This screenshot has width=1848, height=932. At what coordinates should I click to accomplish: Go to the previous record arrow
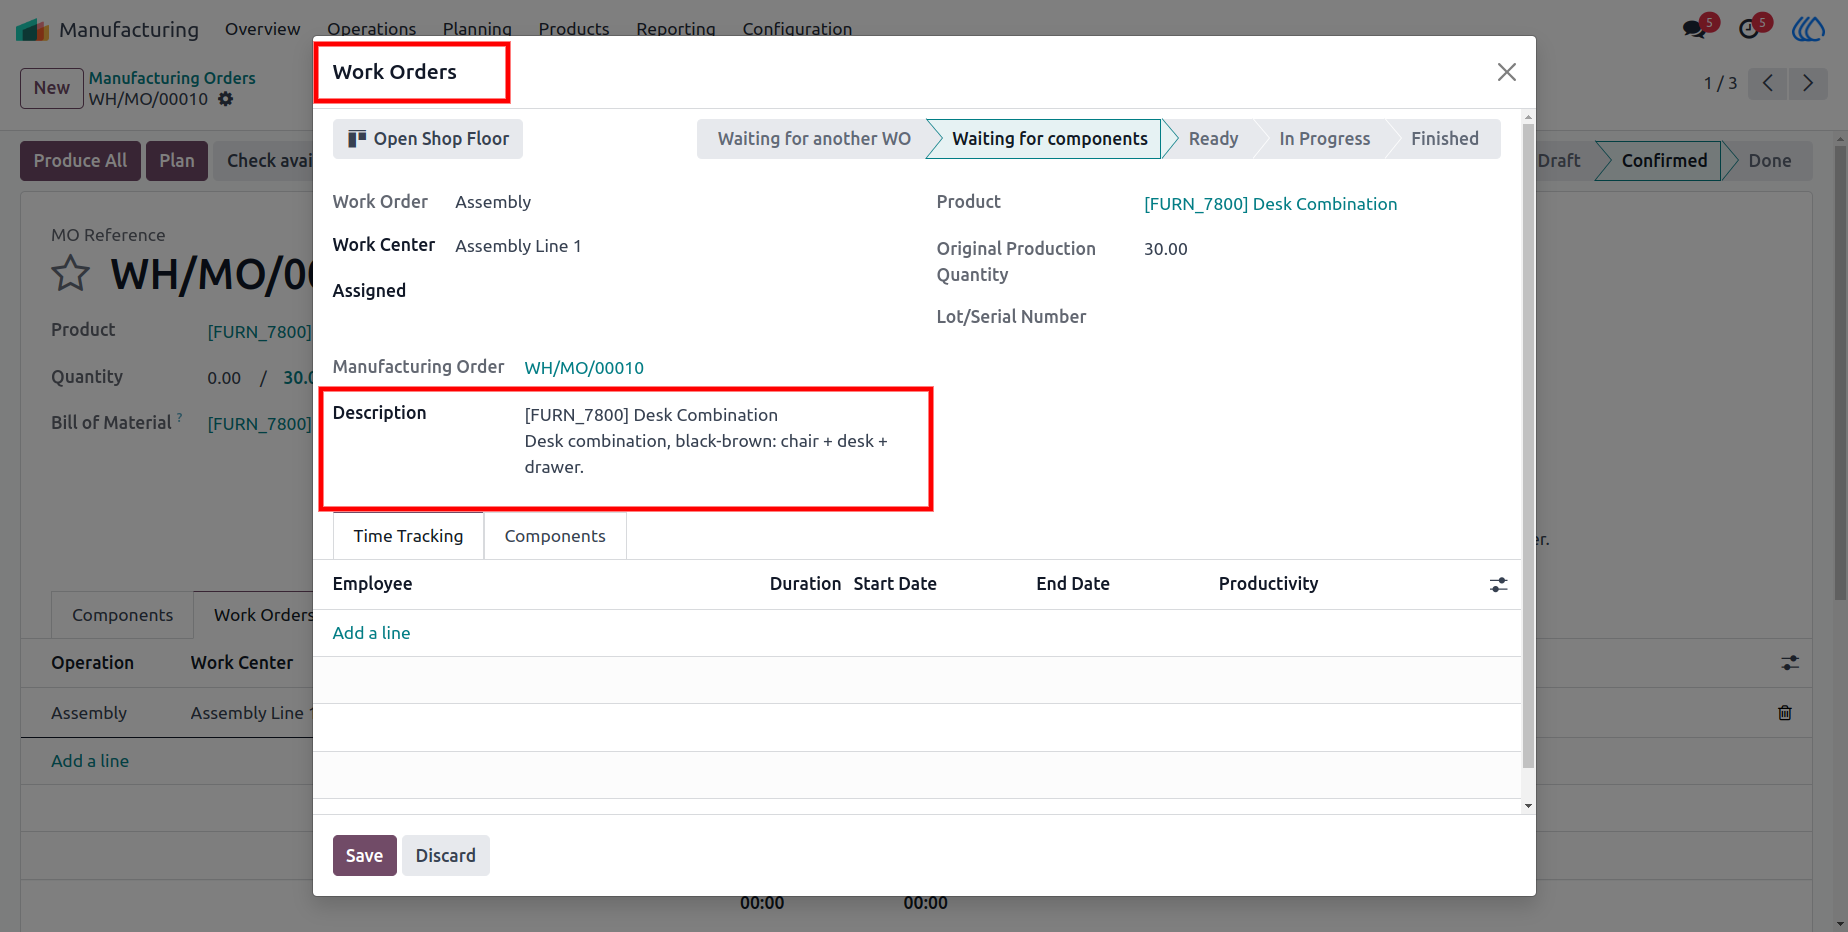(1768, 83)
